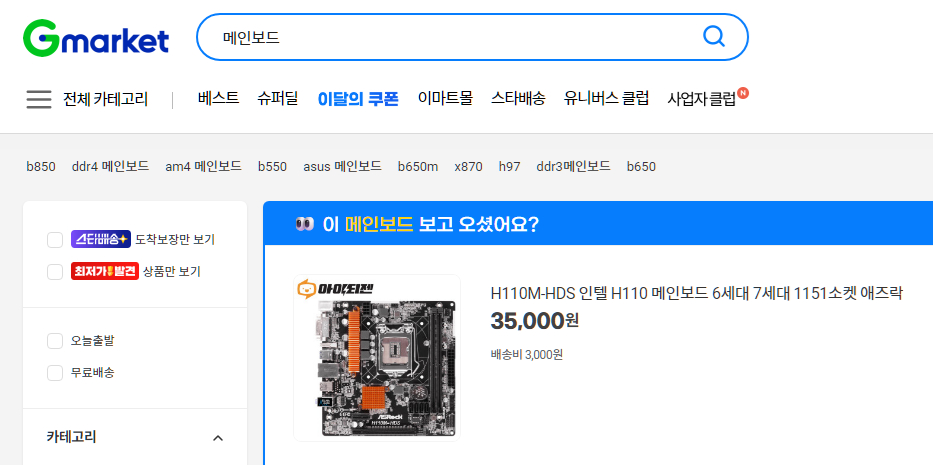
Task: Go to 베스트 tab
Action: click(x=218, y=98)
